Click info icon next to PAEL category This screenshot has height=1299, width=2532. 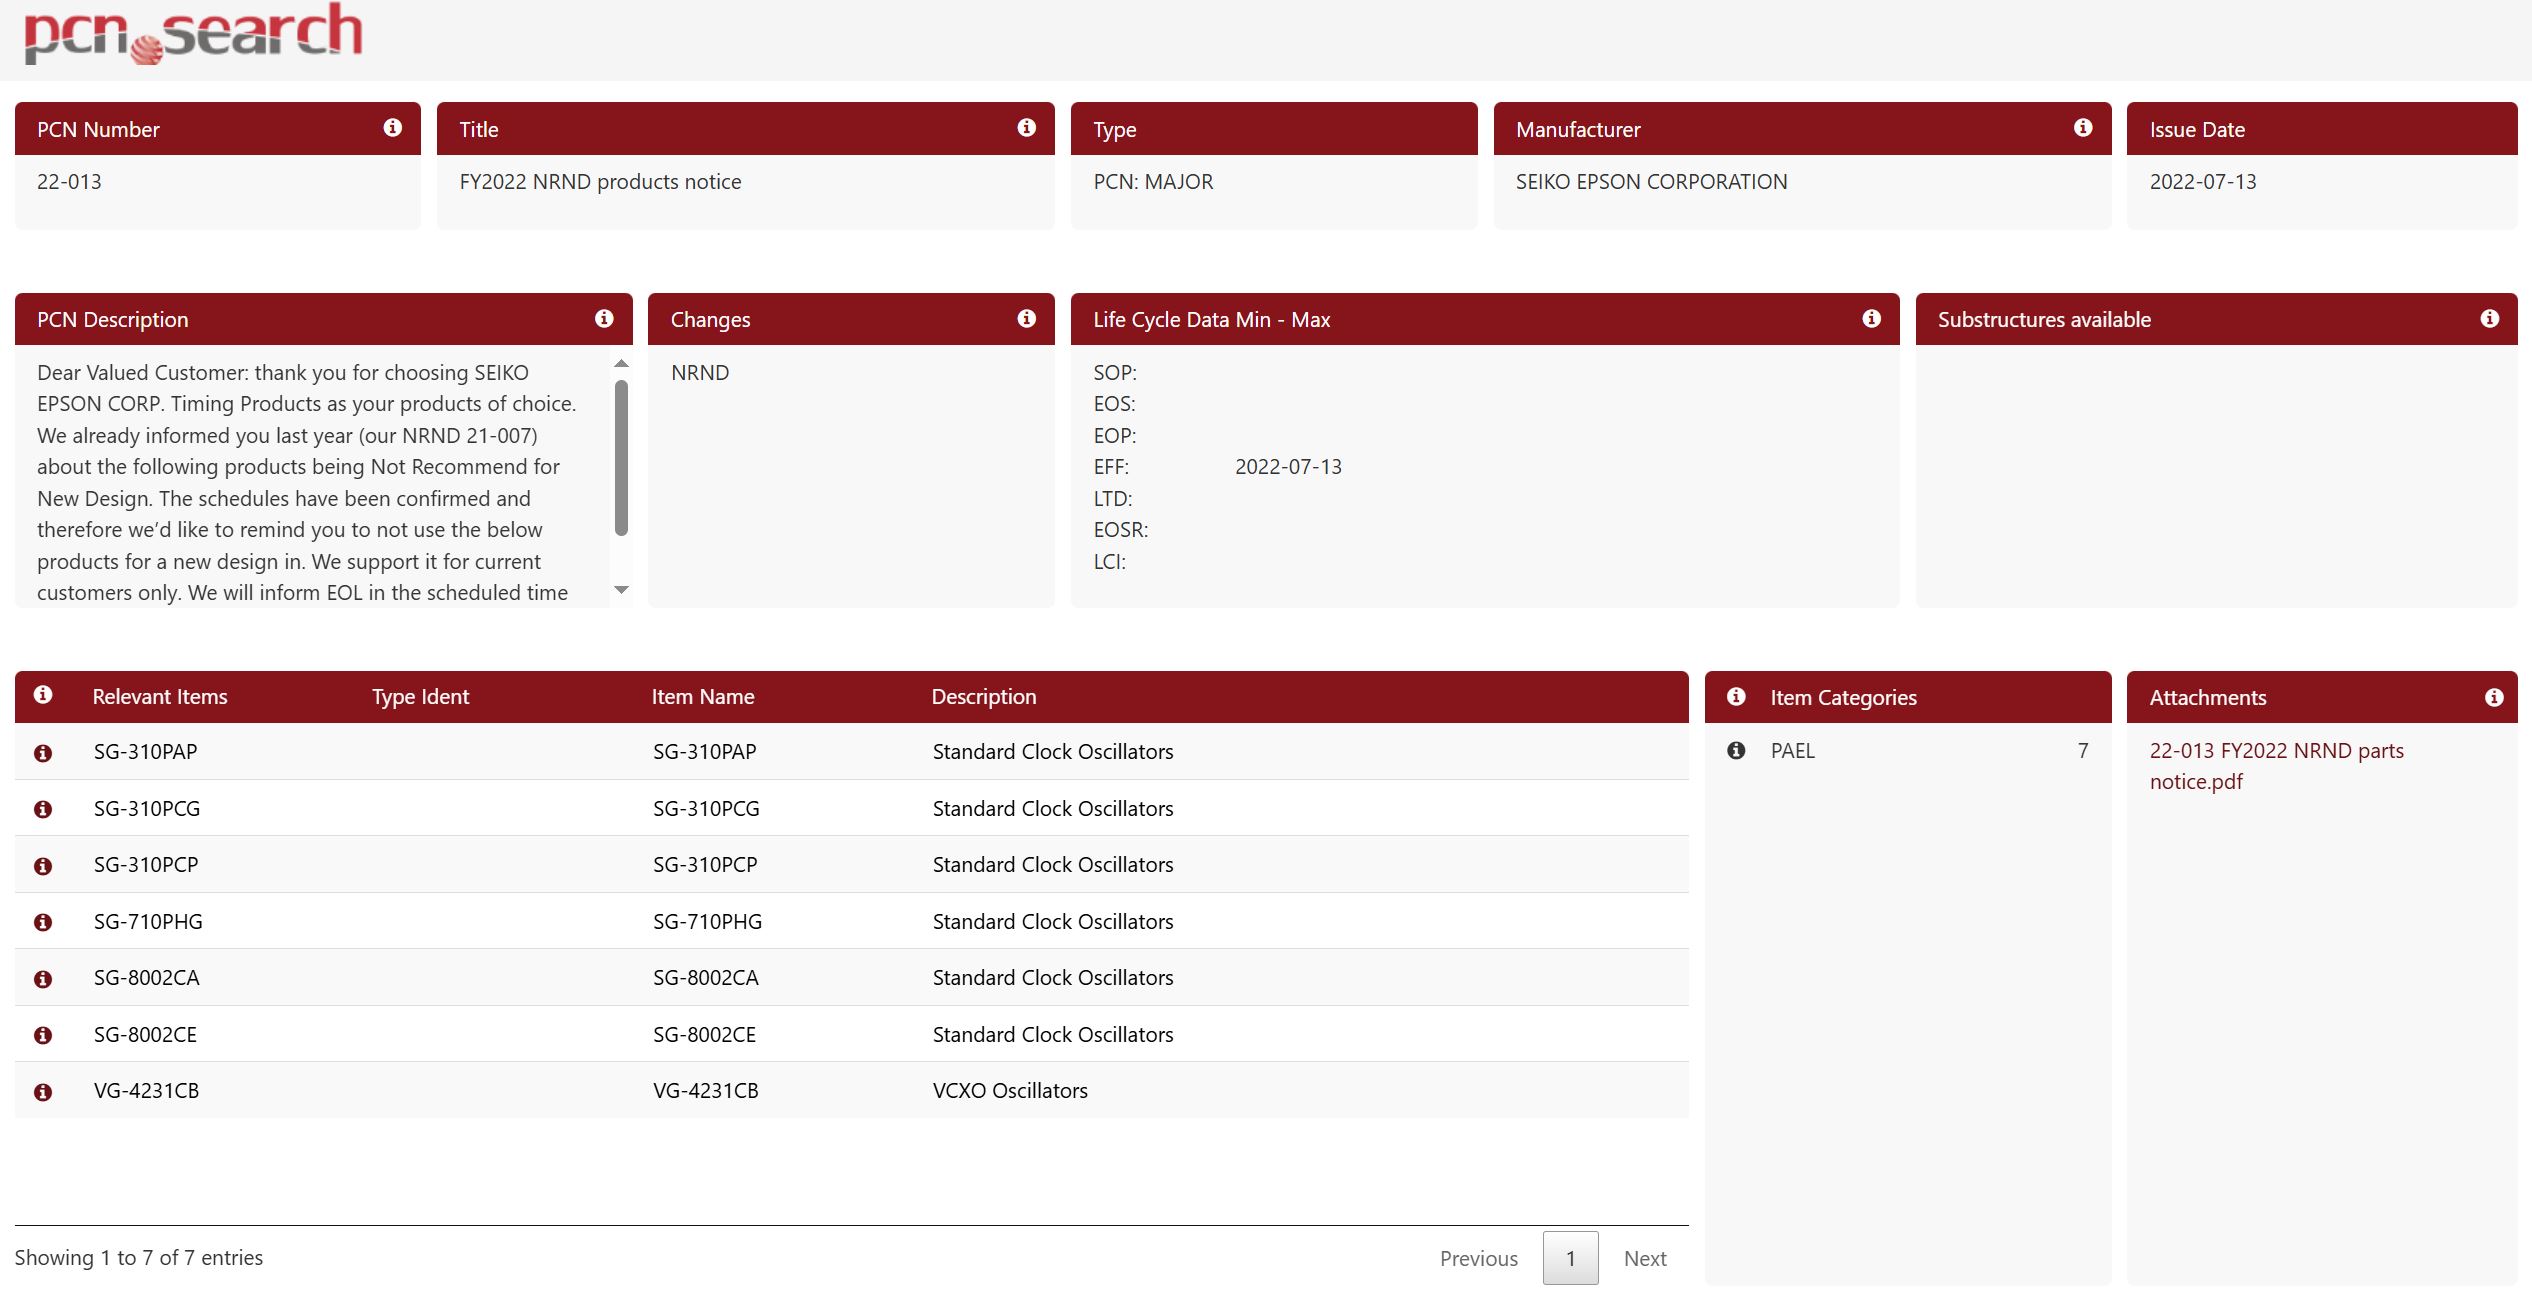pos(1736,751)
